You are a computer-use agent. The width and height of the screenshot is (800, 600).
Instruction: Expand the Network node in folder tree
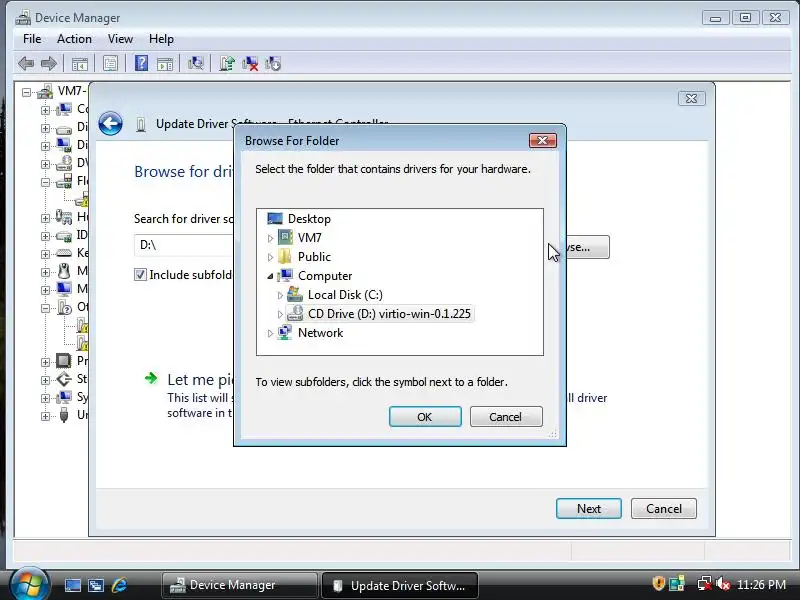pyautogui.click(x=270, y=333)
